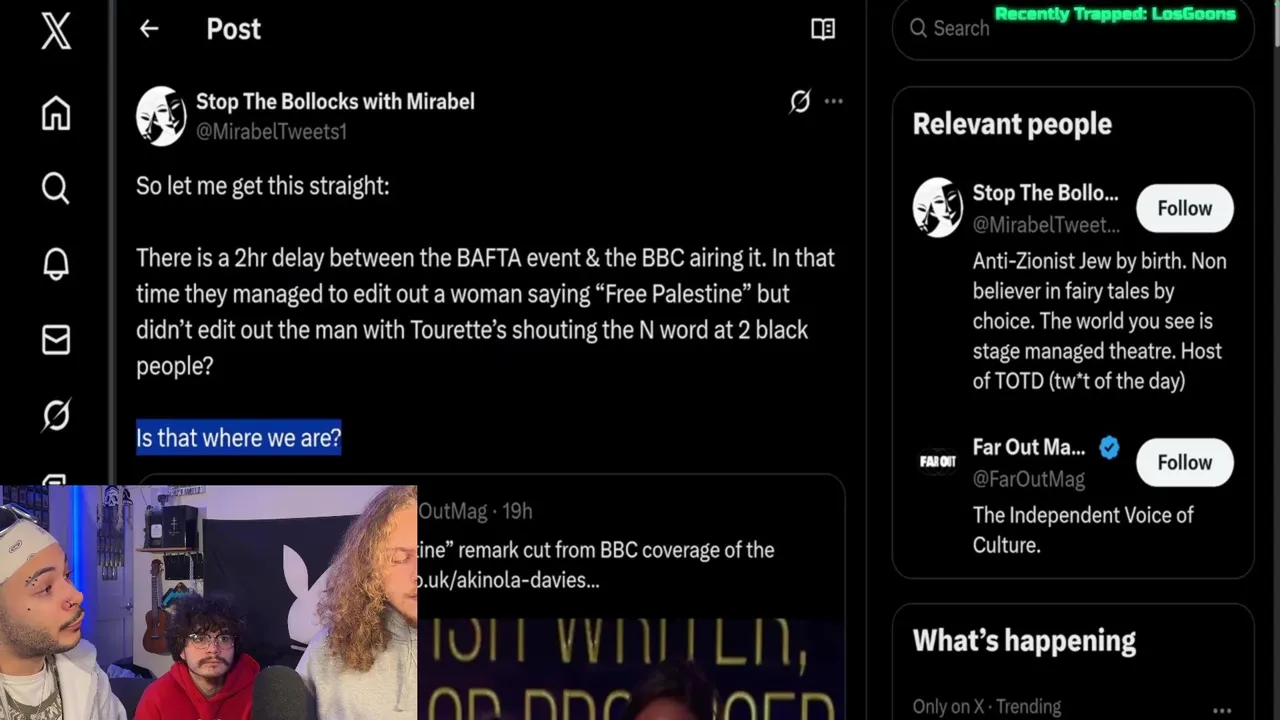Open reader view book icon
Image resolution: width=1280 pixels, height=720 pixels.
pos(823,29)
